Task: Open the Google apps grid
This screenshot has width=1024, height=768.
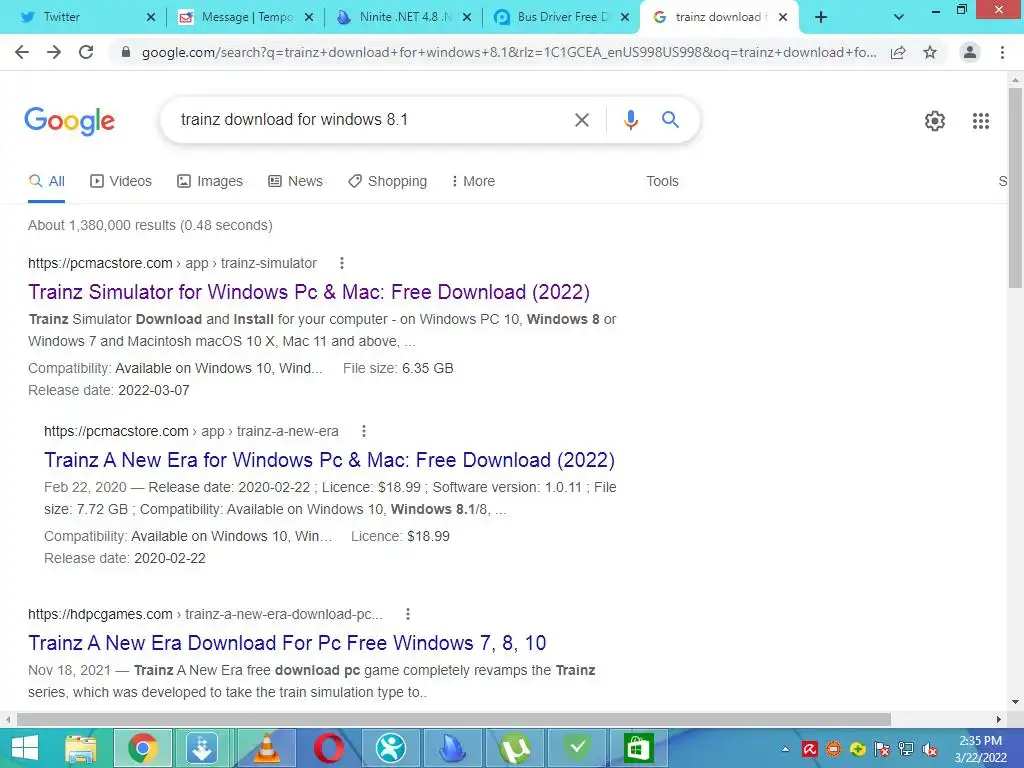Action: click(x=980, y=121)
